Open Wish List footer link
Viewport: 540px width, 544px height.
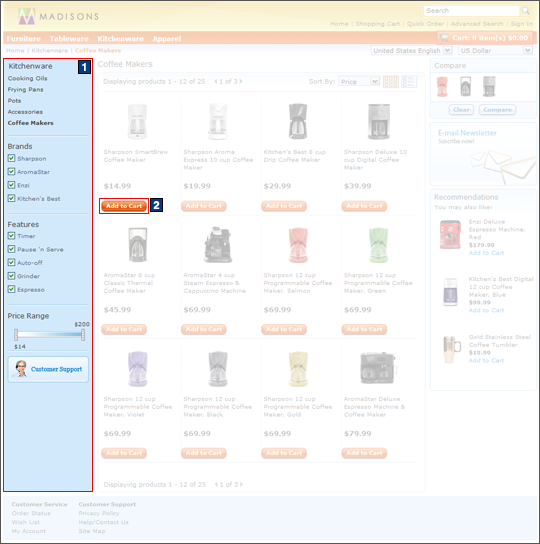click(26, 522)
